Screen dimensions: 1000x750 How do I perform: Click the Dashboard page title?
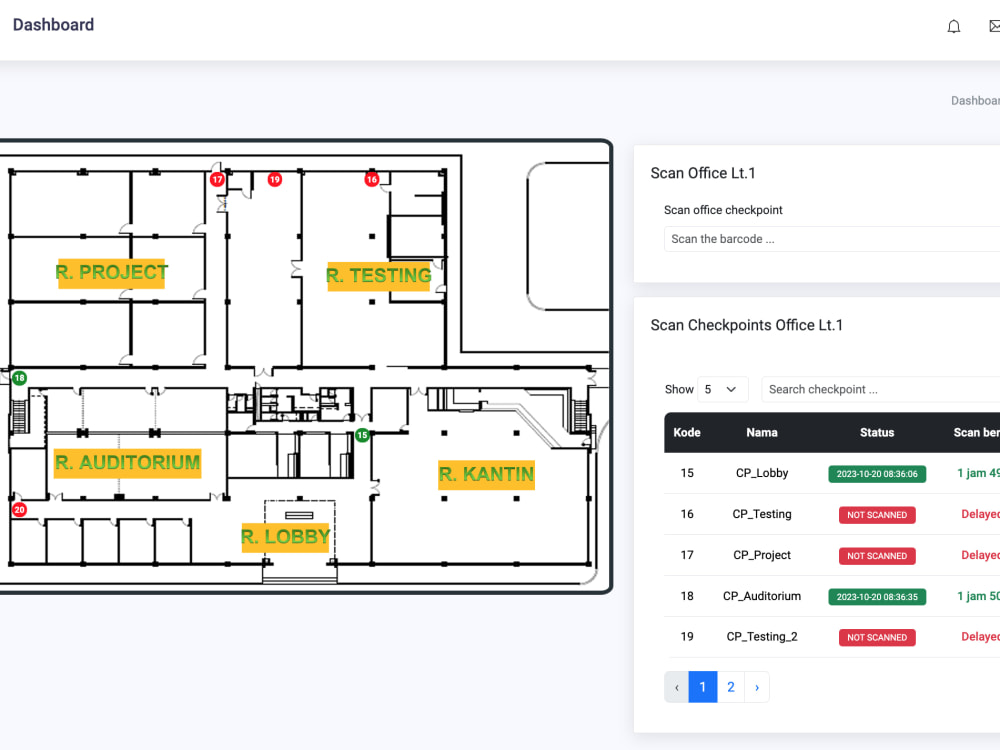pyautogui.click(x=54, y=25)
